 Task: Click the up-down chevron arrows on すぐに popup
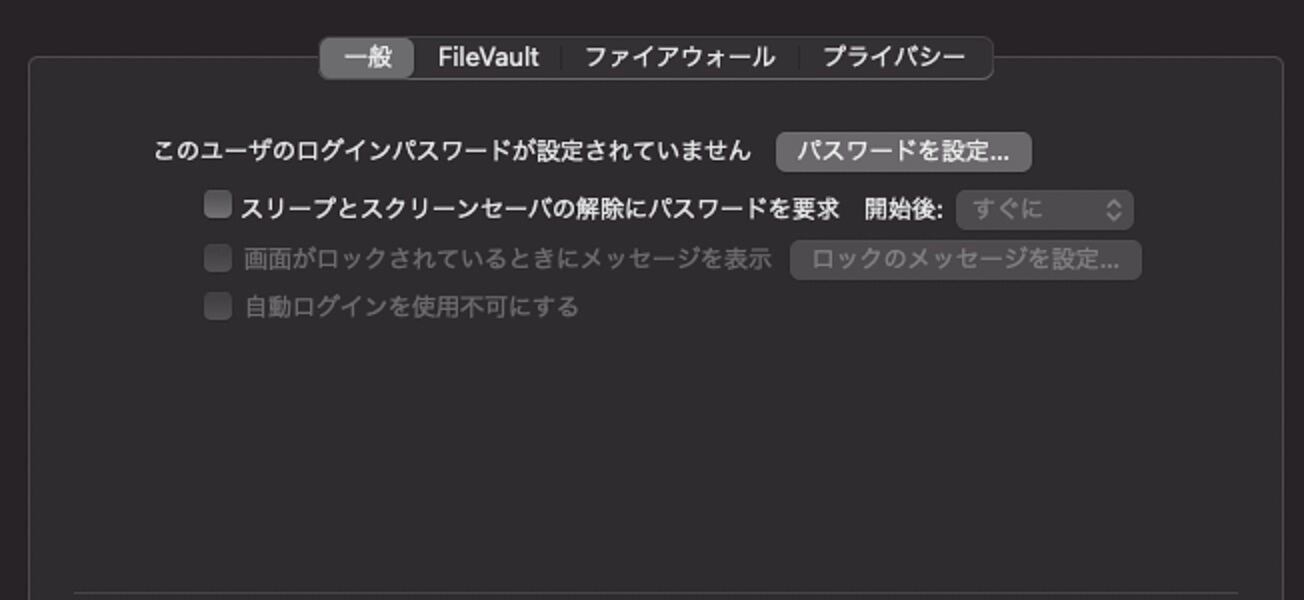tap(1114, 210)
